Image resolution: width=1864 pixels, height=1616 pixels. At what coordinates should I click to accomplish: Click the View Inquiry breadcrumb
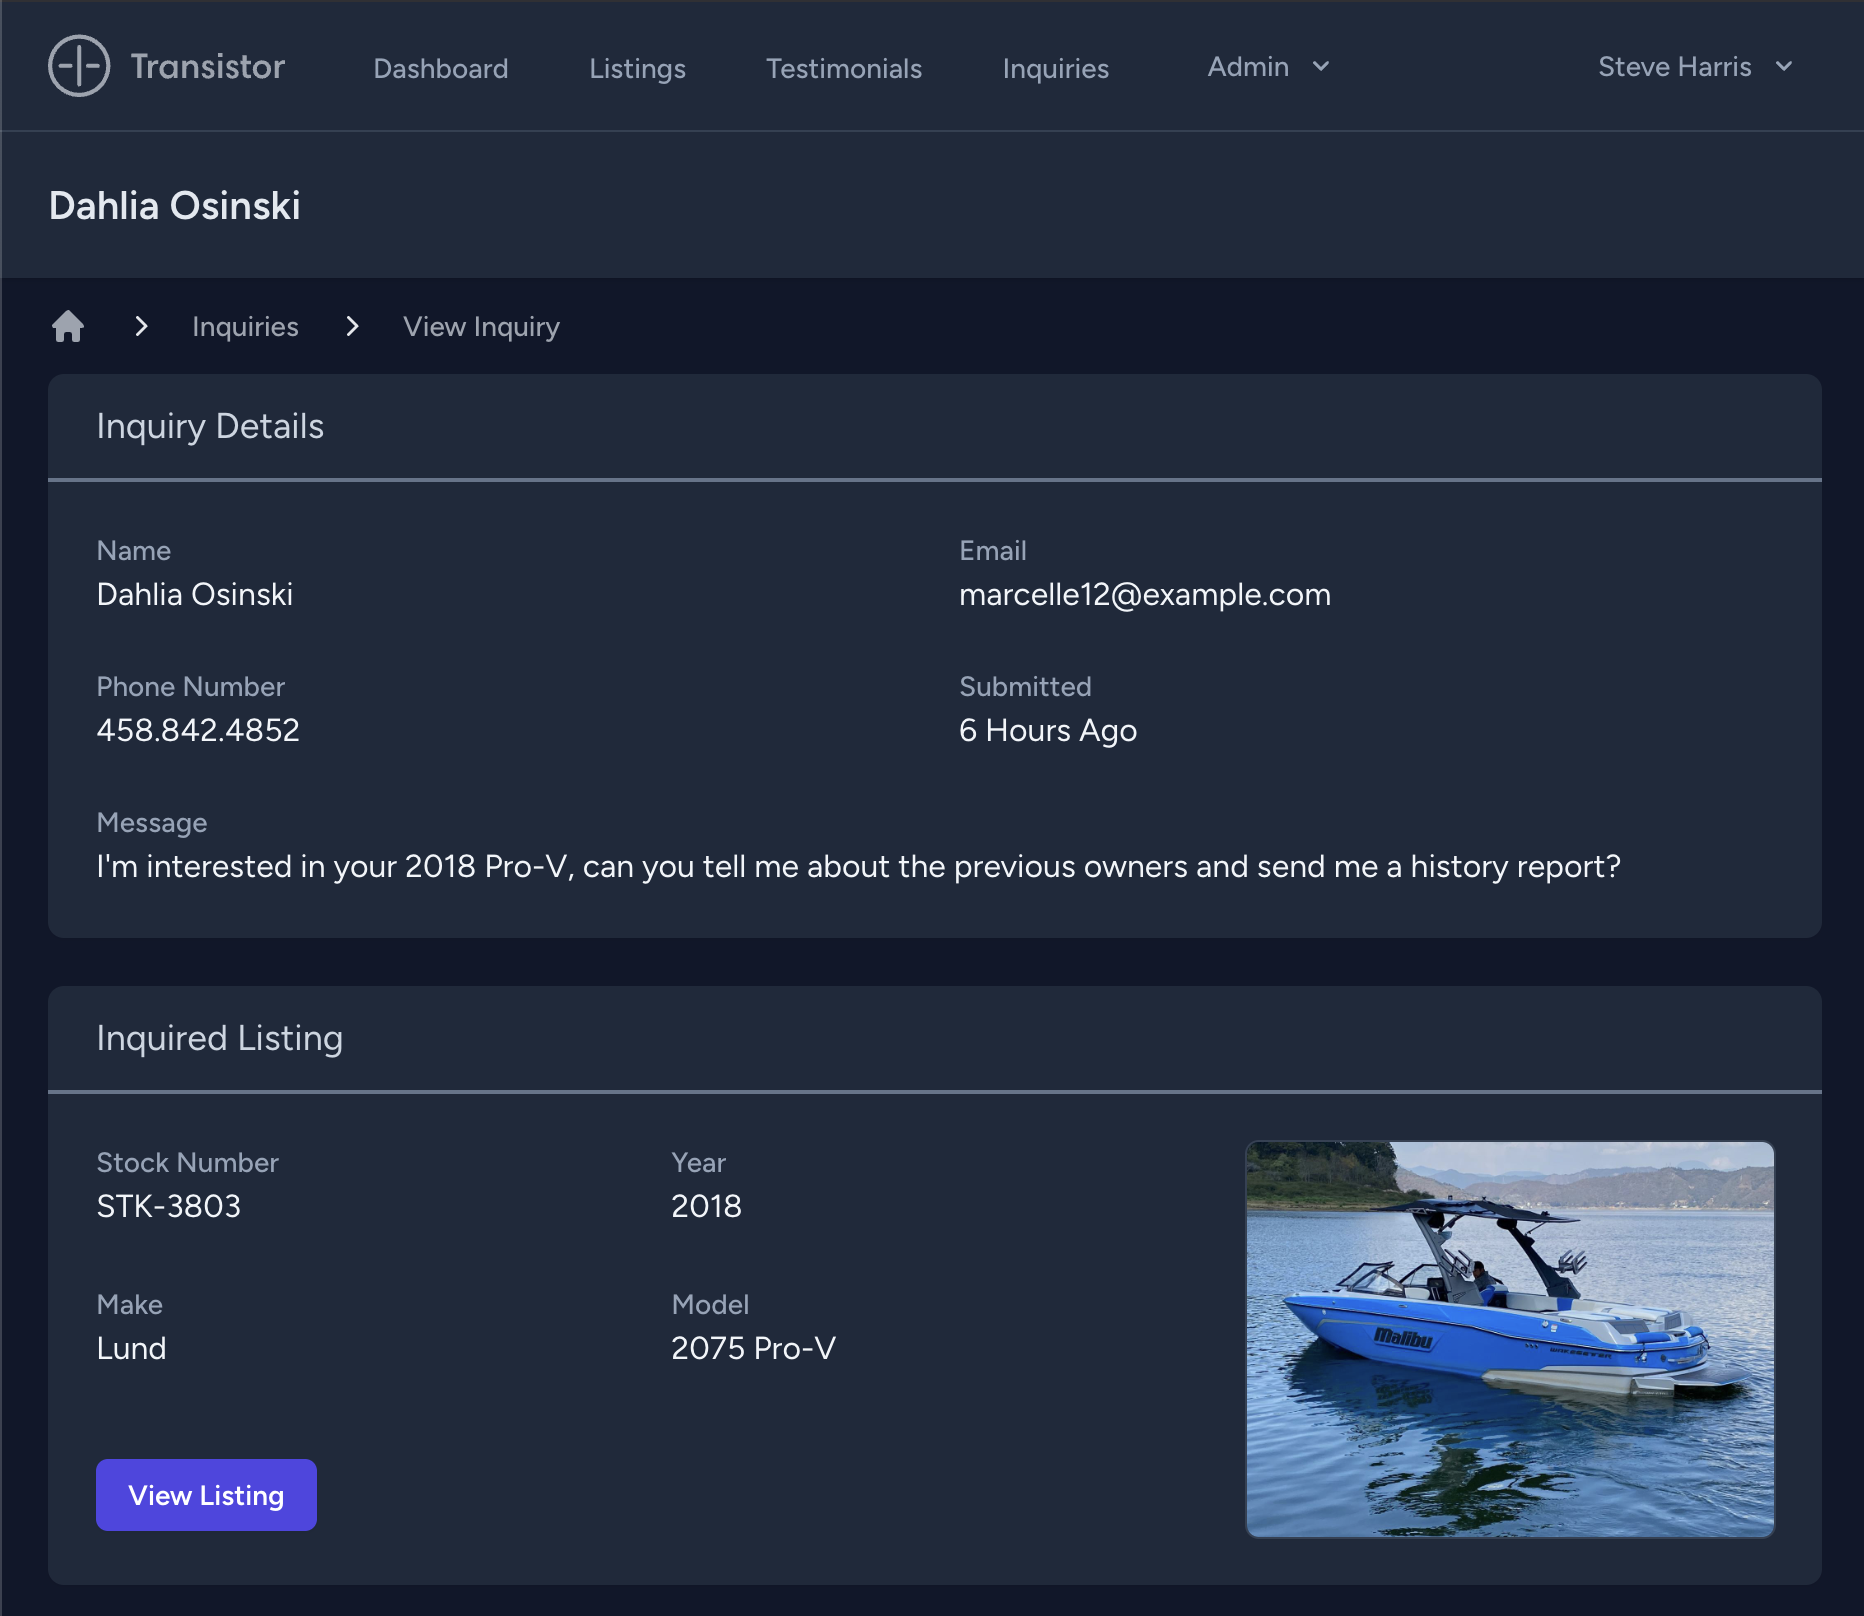[x=481, y=327]
